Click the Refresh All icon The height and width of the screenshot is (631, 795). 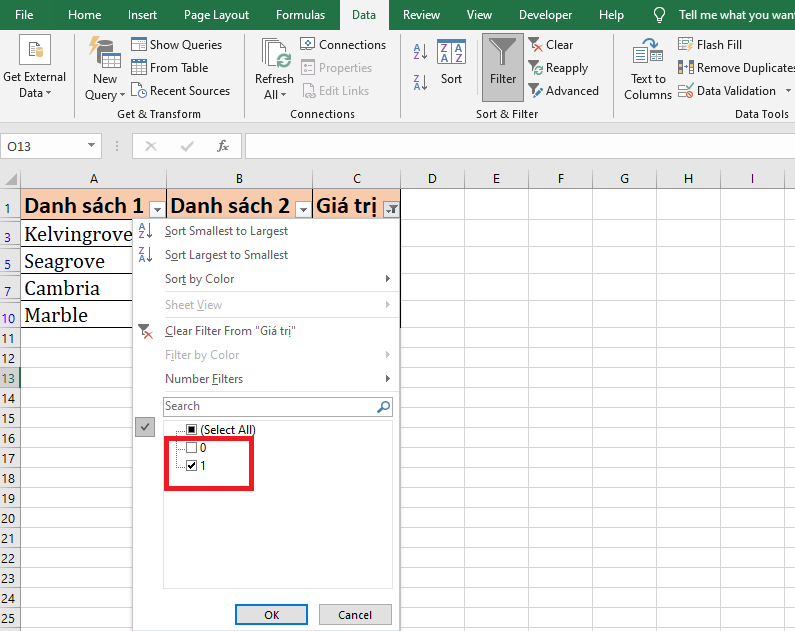click(x=273, y=60)
